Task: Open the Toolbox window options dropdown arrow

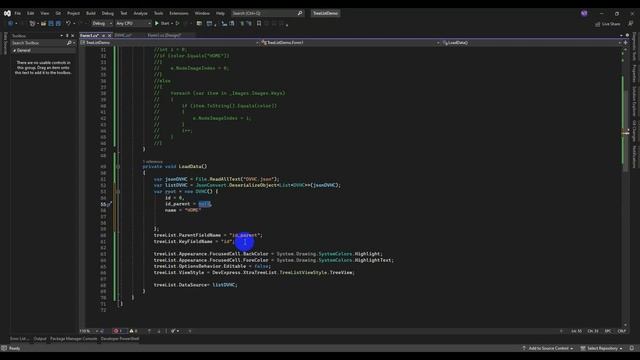Action: point(62,36)
